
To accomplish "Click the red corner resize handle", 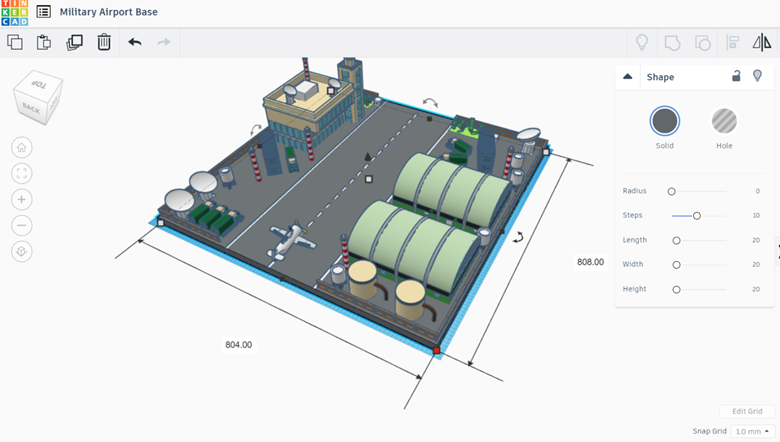I will tap(437, 351).
